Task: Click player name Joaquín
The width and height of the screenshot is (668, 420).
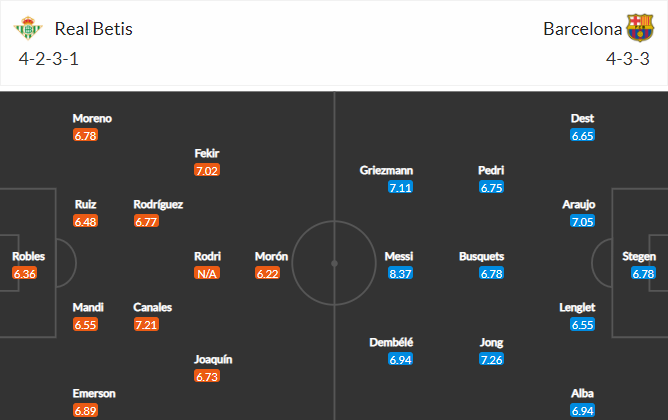Action: (x=213, y=360)
